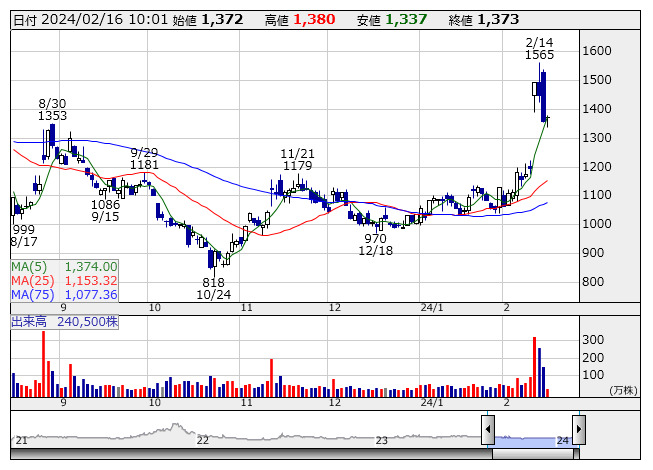Click the 1600 price axis label
Image resolution: width=653 pixels, height=470 pixels.
click(x=596, y=51)
